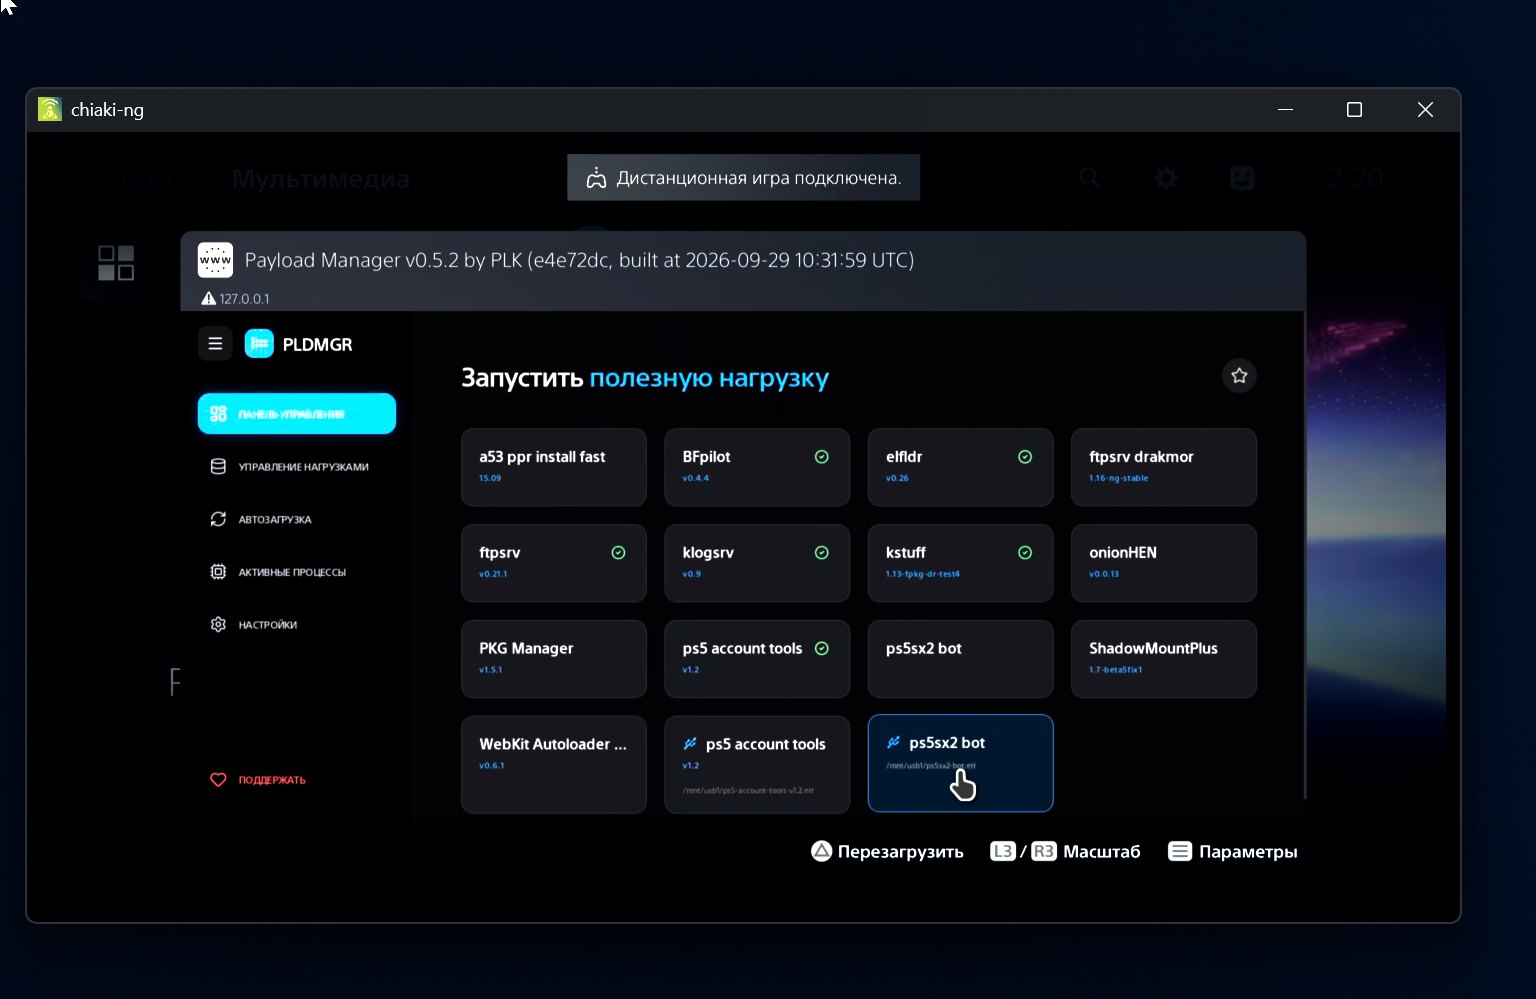Click the blurred search magnifier in PS5 top bar
The height and width of the screenshot is (999, 1536).
coord(1090,179)
